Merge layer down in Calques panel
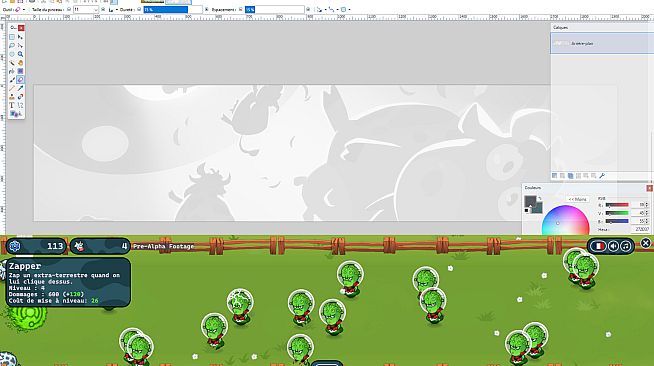This screenshot has height=366, width=654. [x=578, y=175]
